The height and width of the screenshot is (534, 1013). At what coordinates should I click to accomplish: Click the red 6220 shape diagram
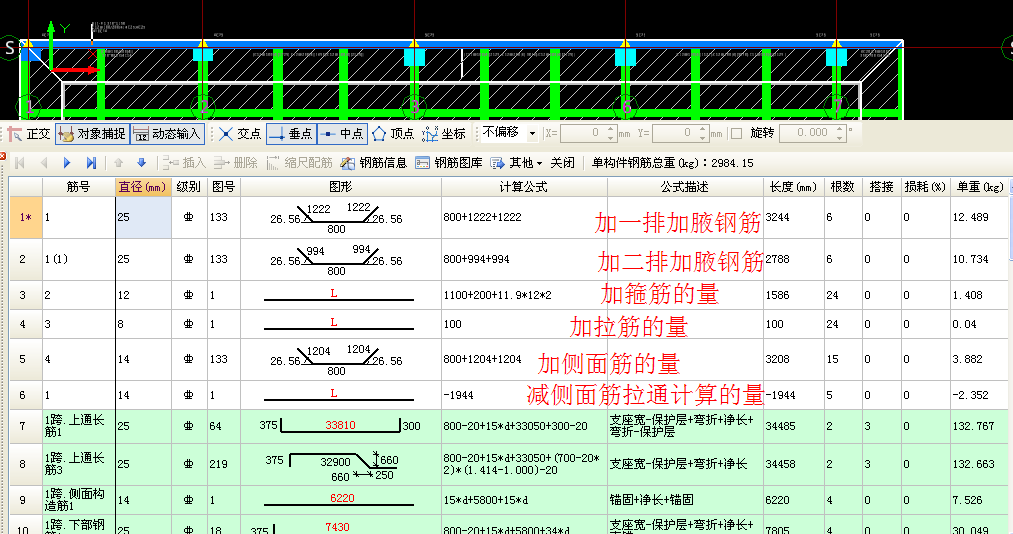coord(340,500)
